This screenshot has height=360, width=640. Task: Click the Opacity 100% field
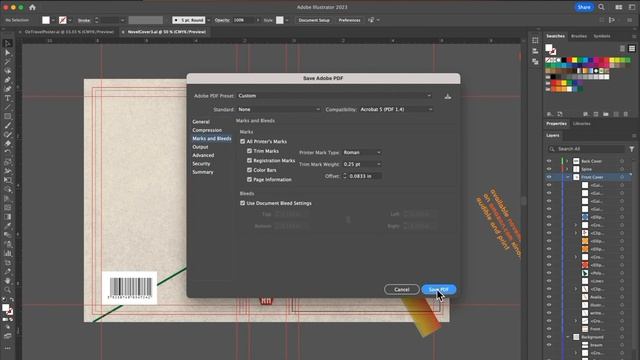[x=244, y=20]
